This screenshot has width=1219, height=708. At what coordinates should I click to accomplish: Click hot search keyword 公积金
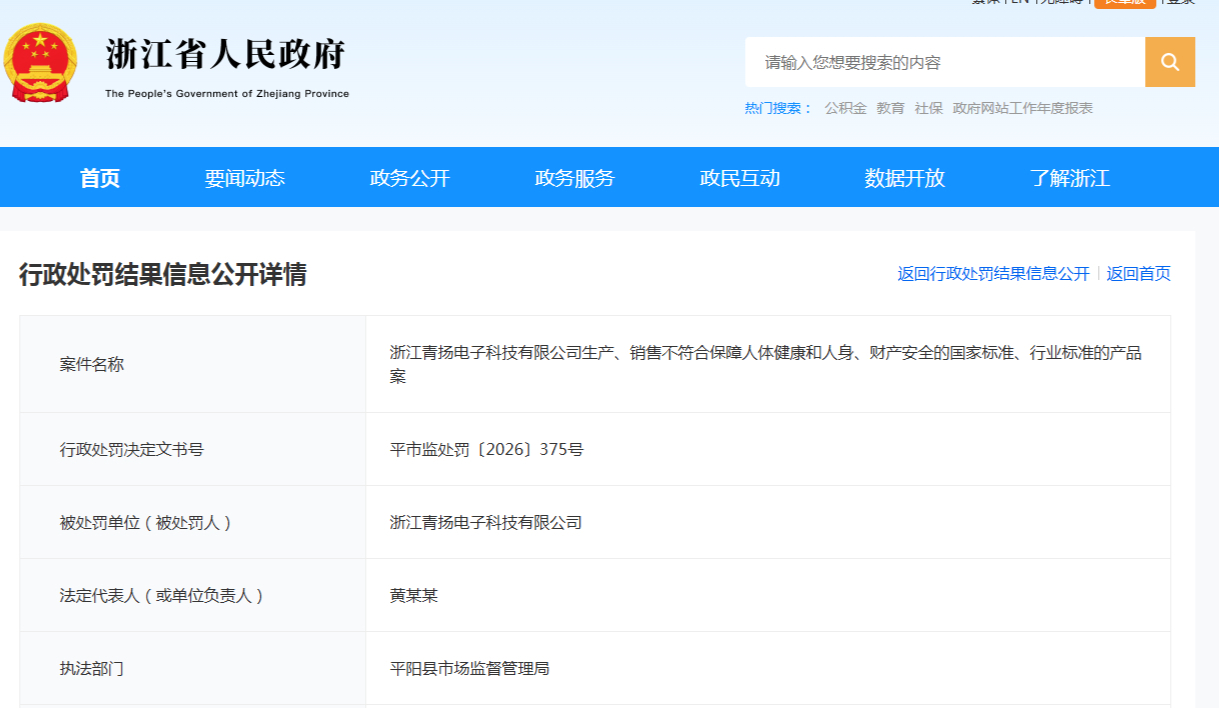click(x=846, y=108)
